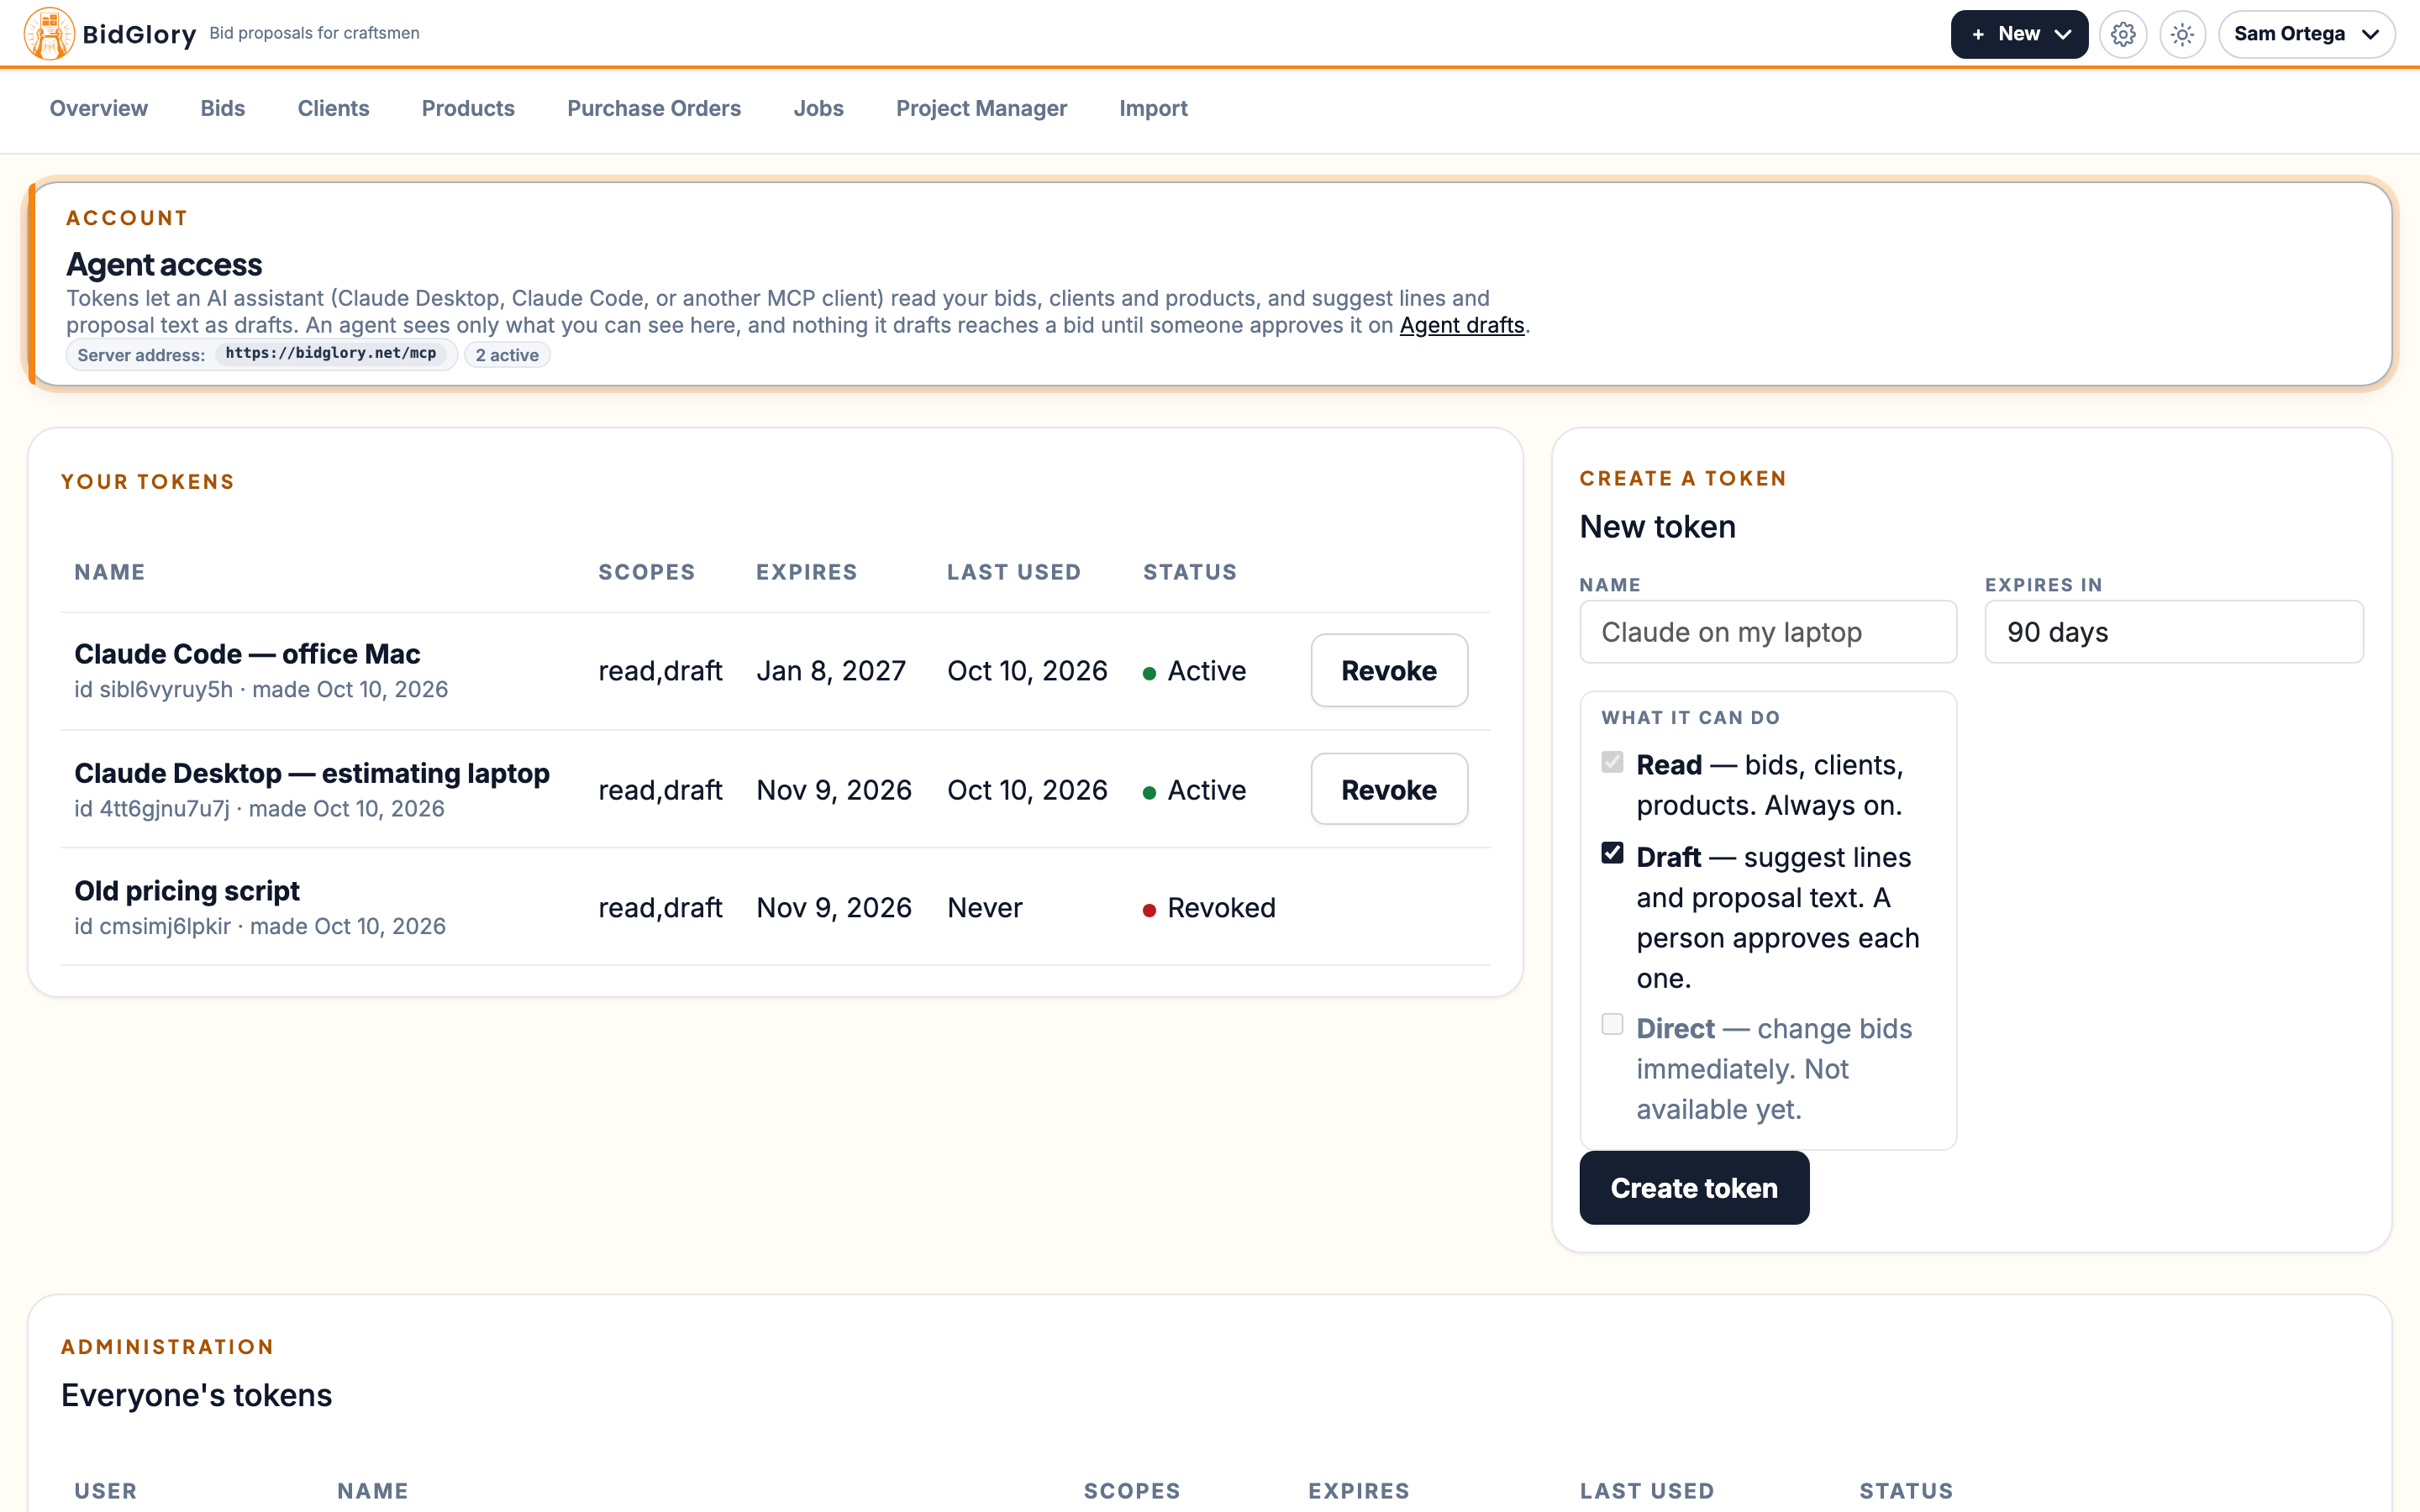
Task: Click the BidGlory brand name
Action: [139, 34]
